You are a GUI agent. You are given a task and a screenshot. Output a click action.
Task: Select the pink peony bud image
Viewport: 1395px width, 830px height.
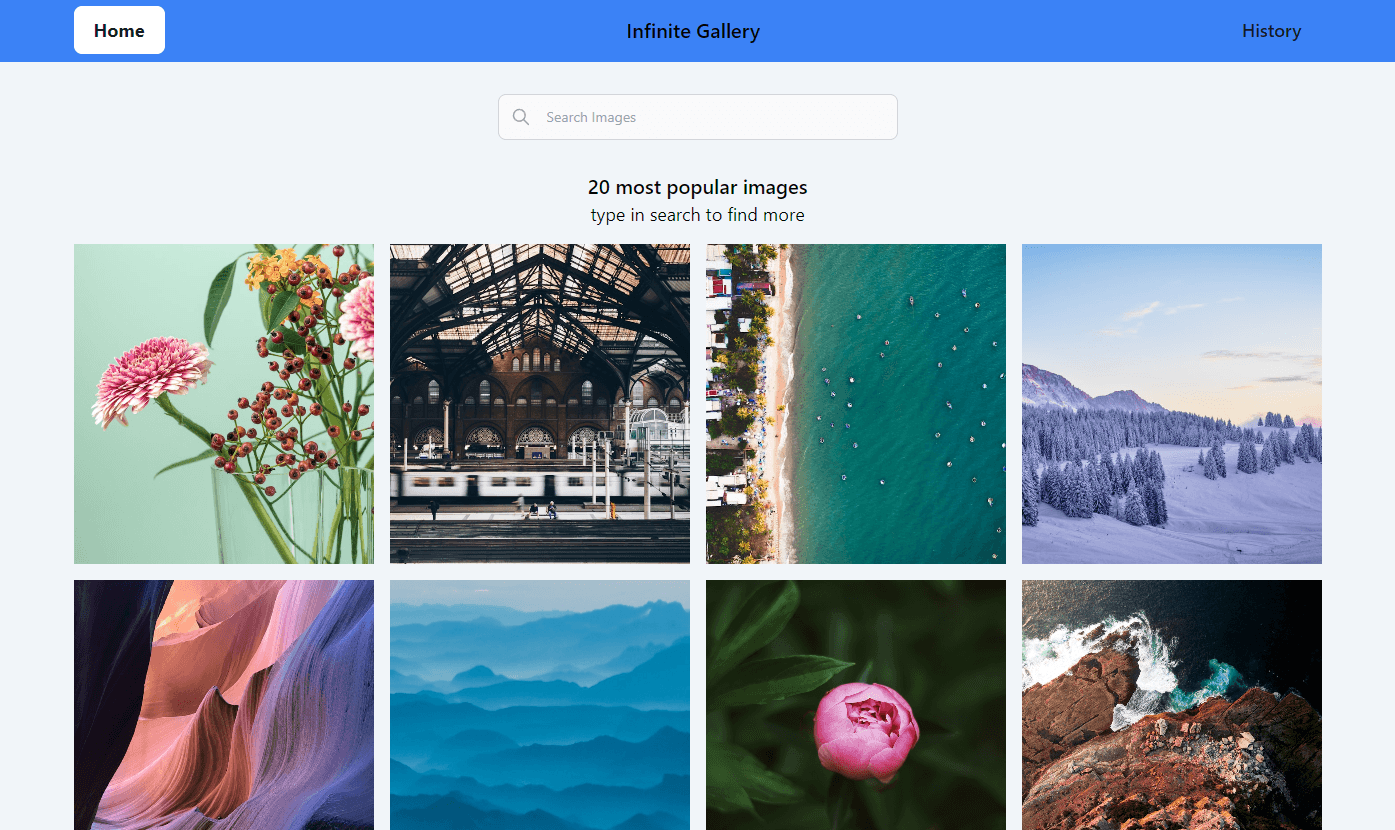pyautogui.click(x=856, y=705)
